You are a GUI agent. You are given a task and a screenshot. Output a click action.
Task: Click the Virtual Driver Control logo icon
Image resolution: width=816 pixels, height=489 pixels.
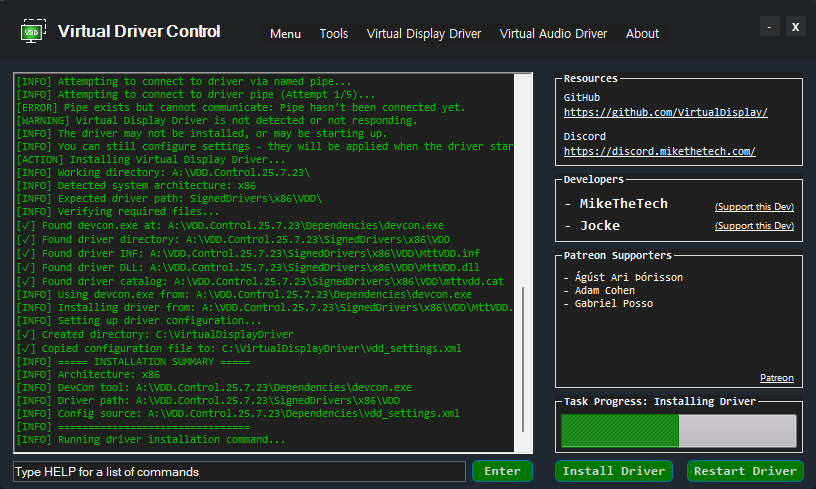[x=34, y=31]
